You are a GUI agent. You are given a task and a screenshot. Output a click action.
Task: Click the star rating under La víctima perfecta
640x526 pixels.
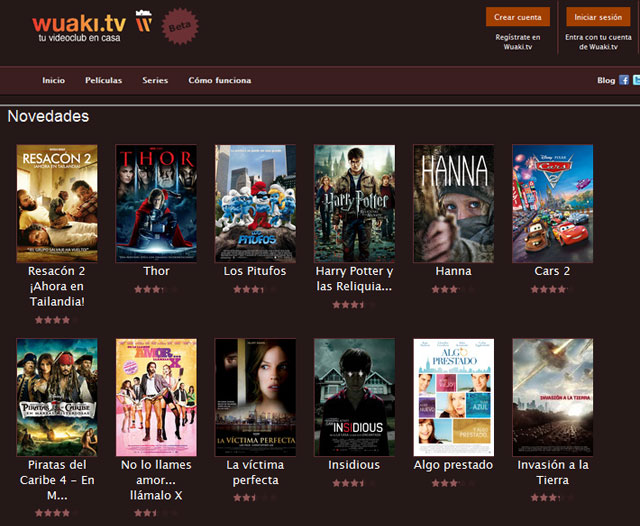coord(256,497)
